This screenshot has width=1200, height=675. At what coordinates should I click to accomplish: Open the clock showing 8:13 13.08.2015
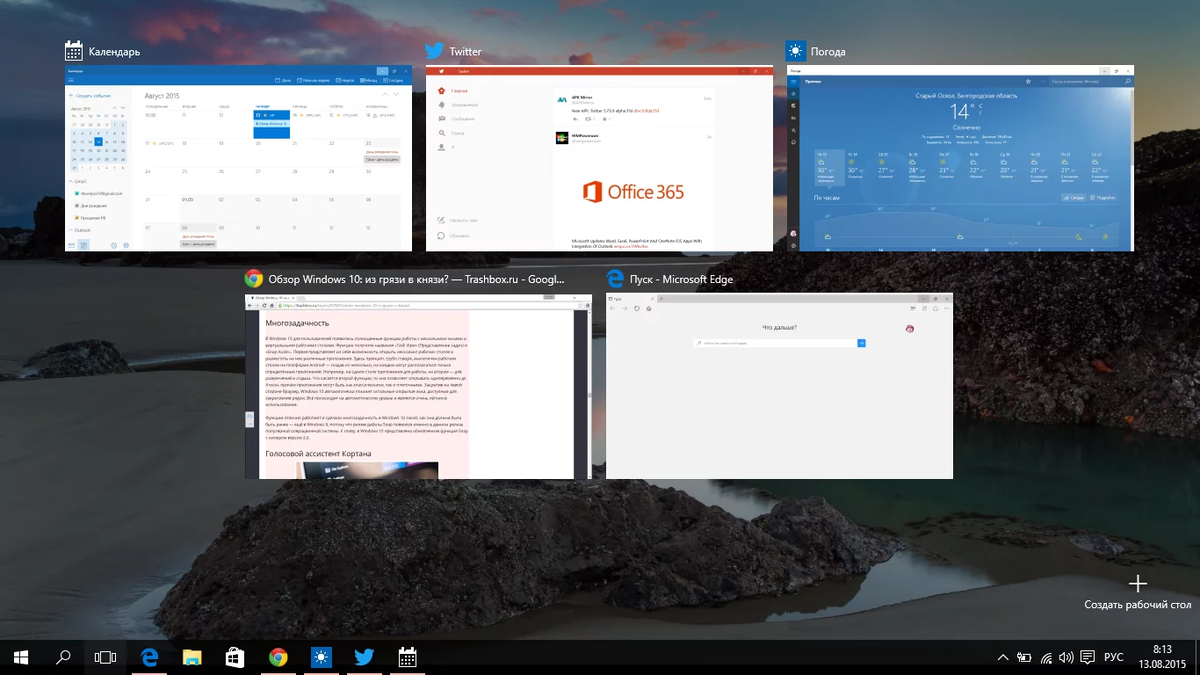point(1163,657)
